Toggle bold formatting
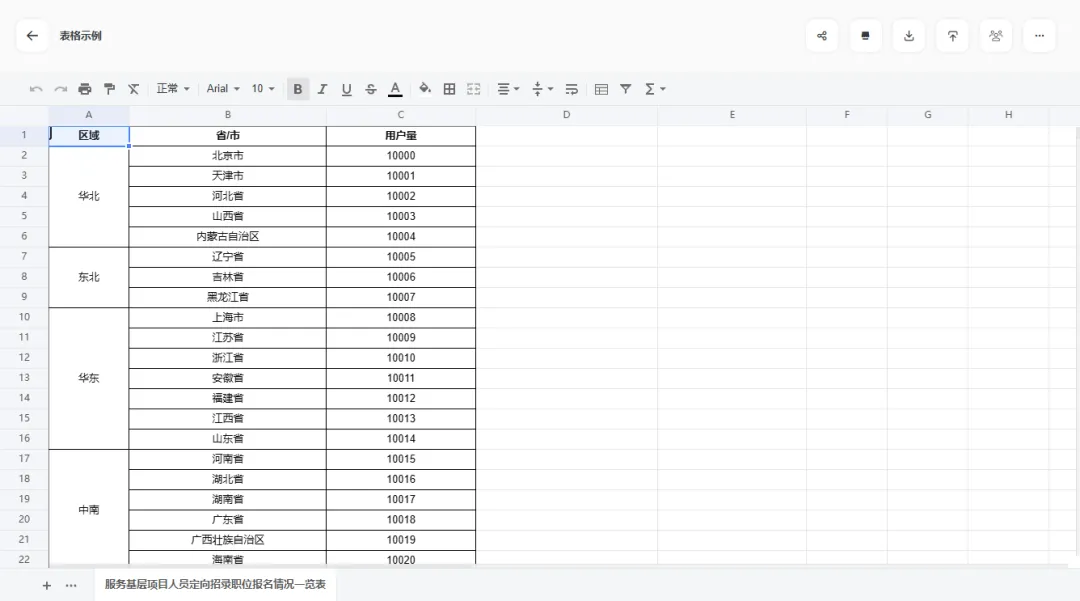 (x=298, y=89)
